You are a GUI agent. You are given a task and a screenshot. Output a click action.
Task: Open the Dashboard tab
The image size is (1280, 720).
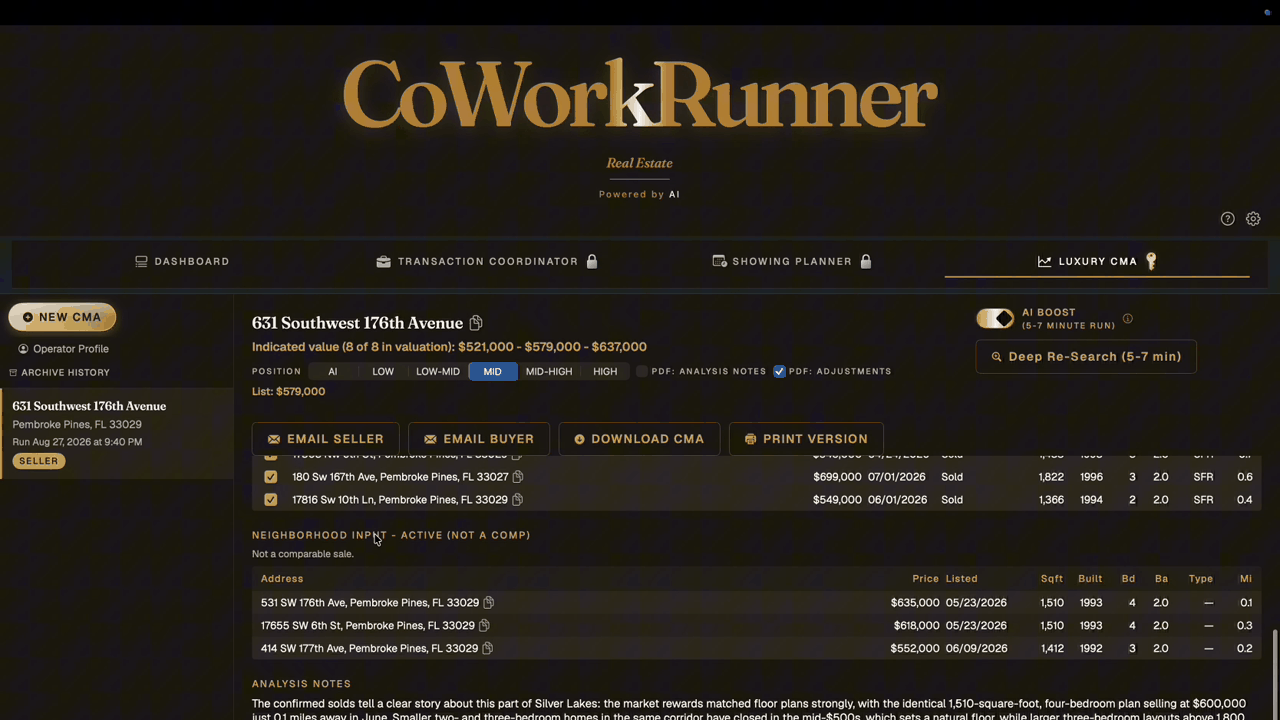pyautogui.click(x=182, y=261)
